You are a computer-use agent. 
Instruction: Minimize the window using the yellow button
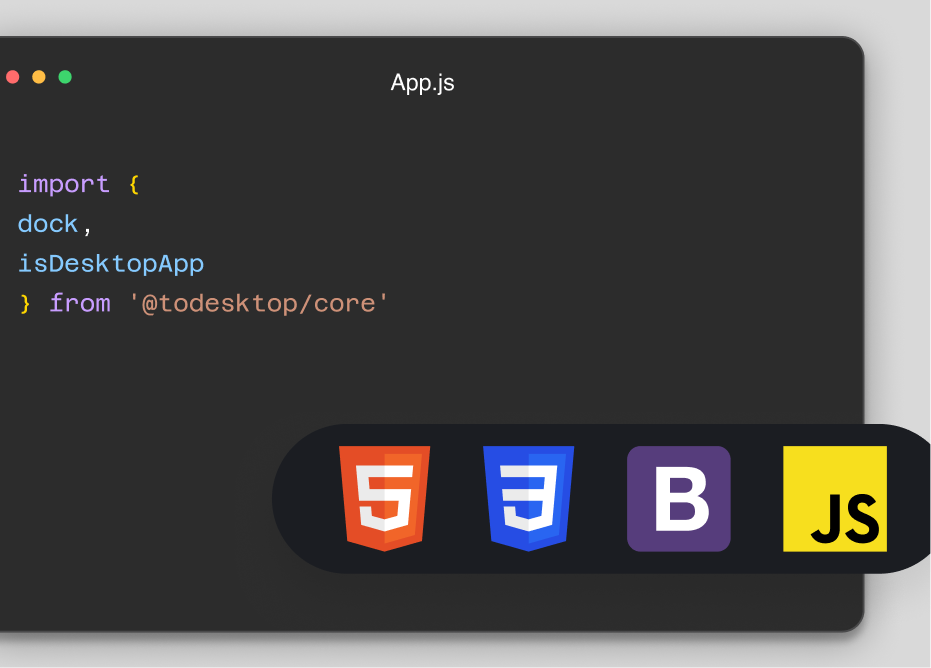click(39, 77)
